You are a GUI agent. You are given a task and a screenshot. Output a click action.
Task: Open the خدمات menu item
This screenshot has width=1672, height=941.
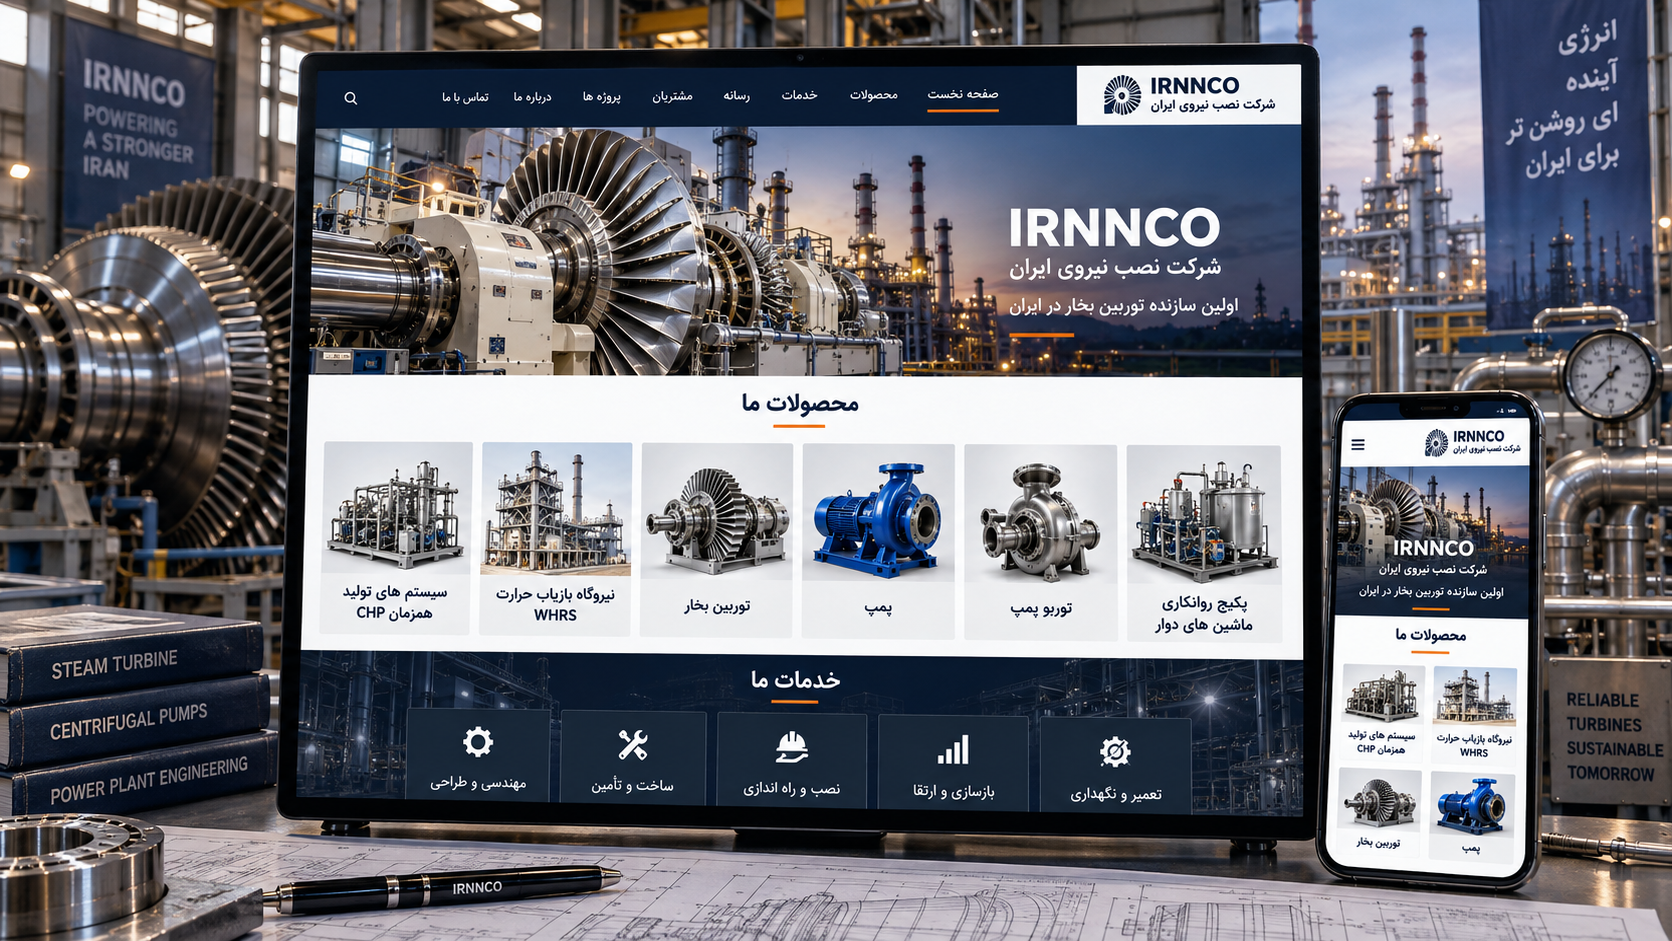[x=799, y=95]
